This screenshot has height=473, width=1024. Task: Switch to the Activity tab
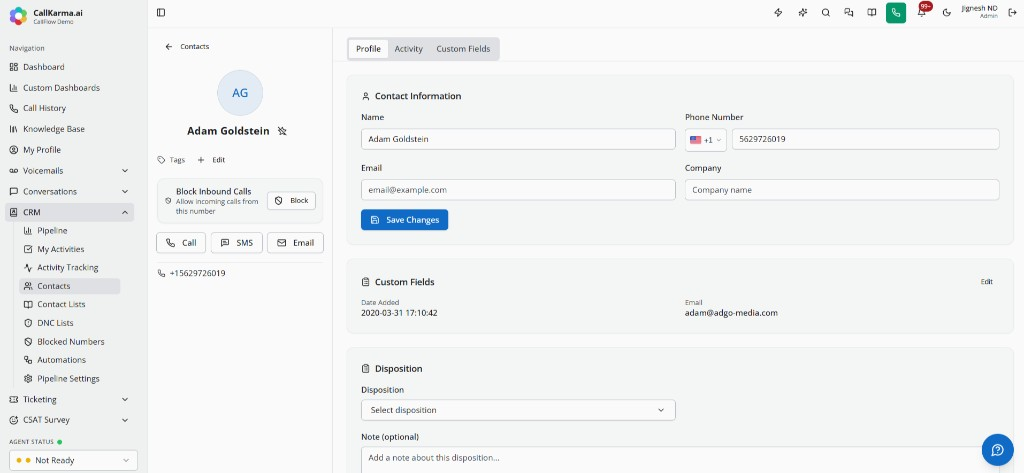tap(409, 49)
